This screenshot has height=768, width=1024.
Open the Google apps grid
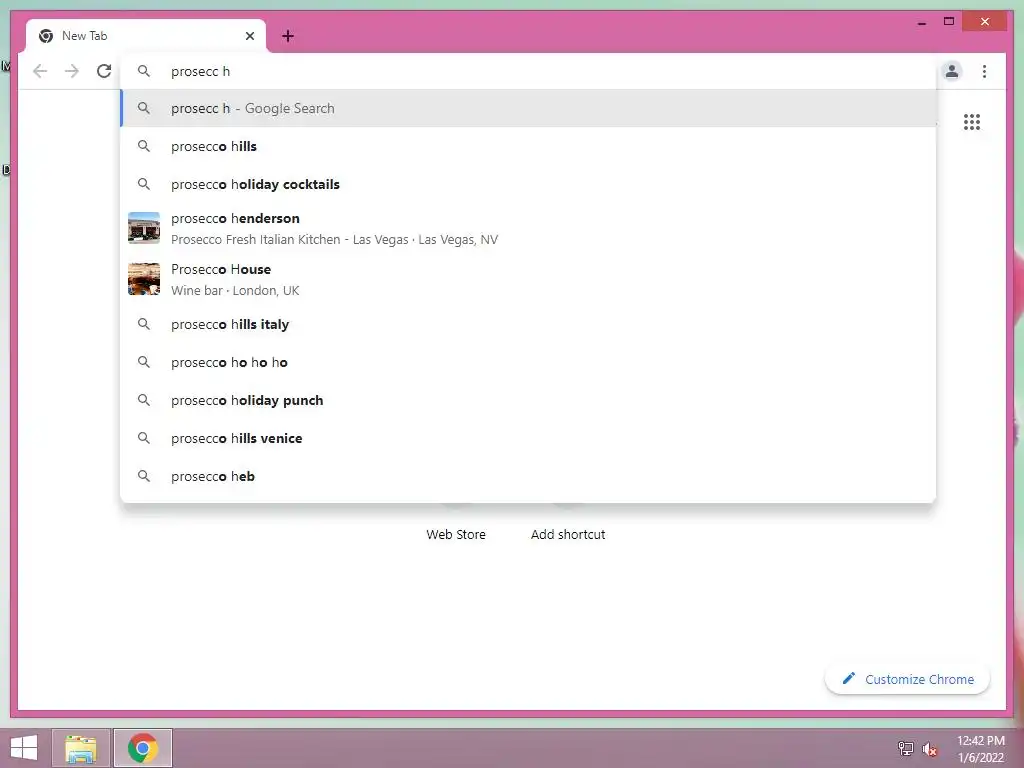[972, 122]
